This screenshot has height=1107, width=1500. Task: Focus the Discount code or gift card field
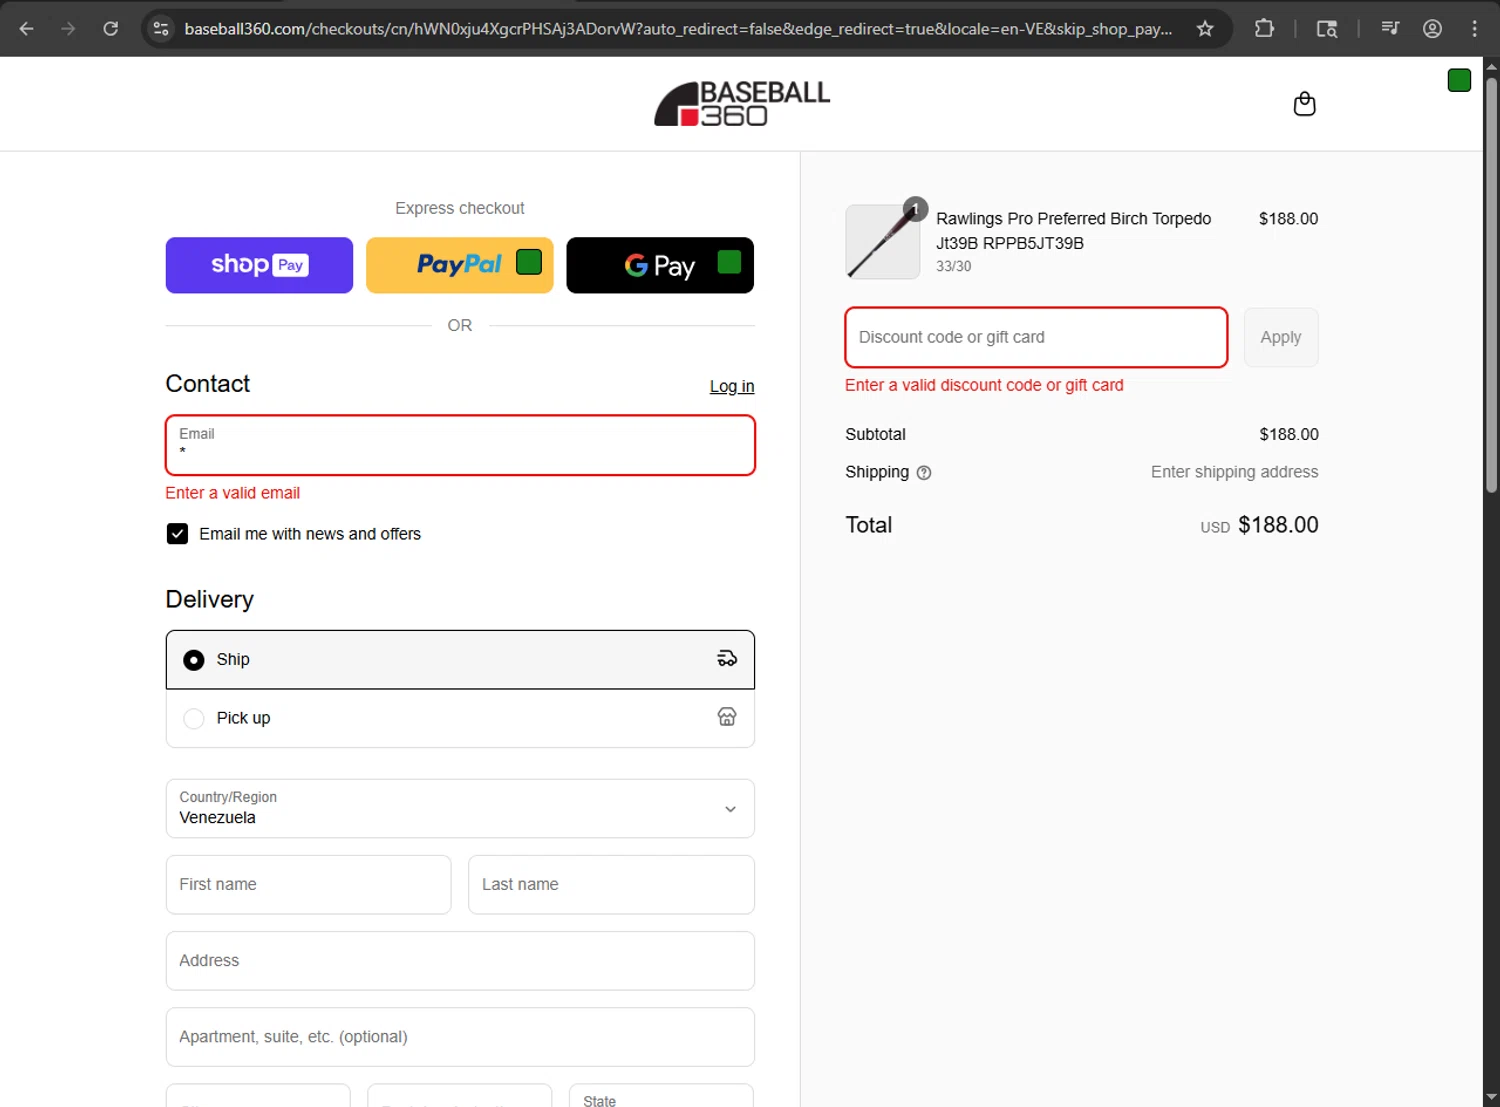[x=1036, y=337]
